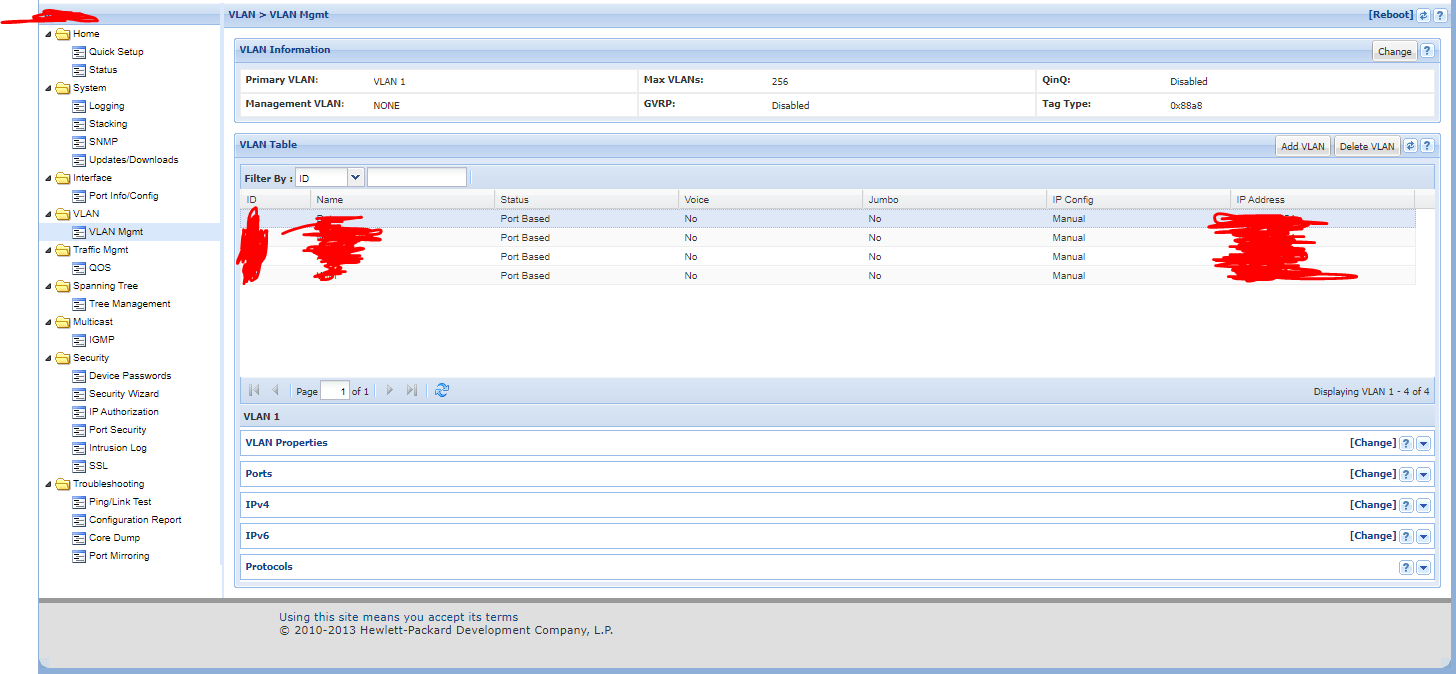The image size is (1456, 674).
Task: Click the Reboot link
Action: [1390, 15]
